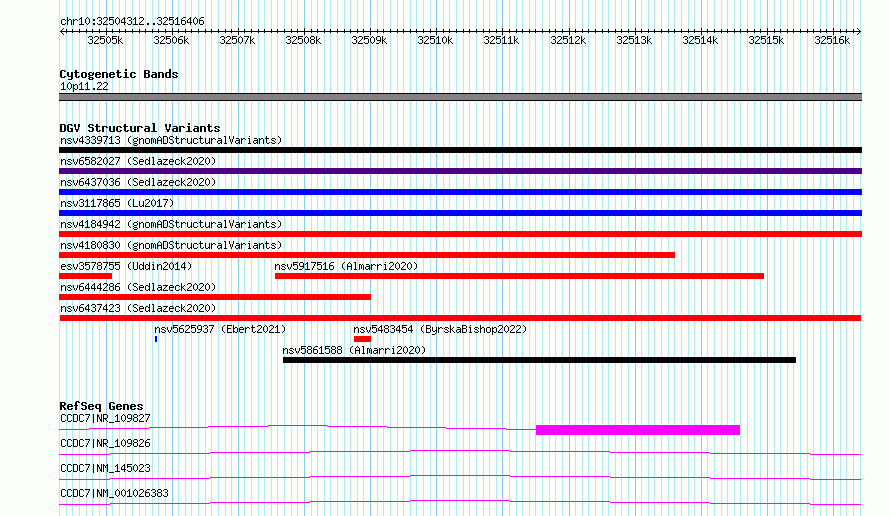Select the blue nsv6437036 variant bar
Screen dimensions: 890x516
point(460,192)
